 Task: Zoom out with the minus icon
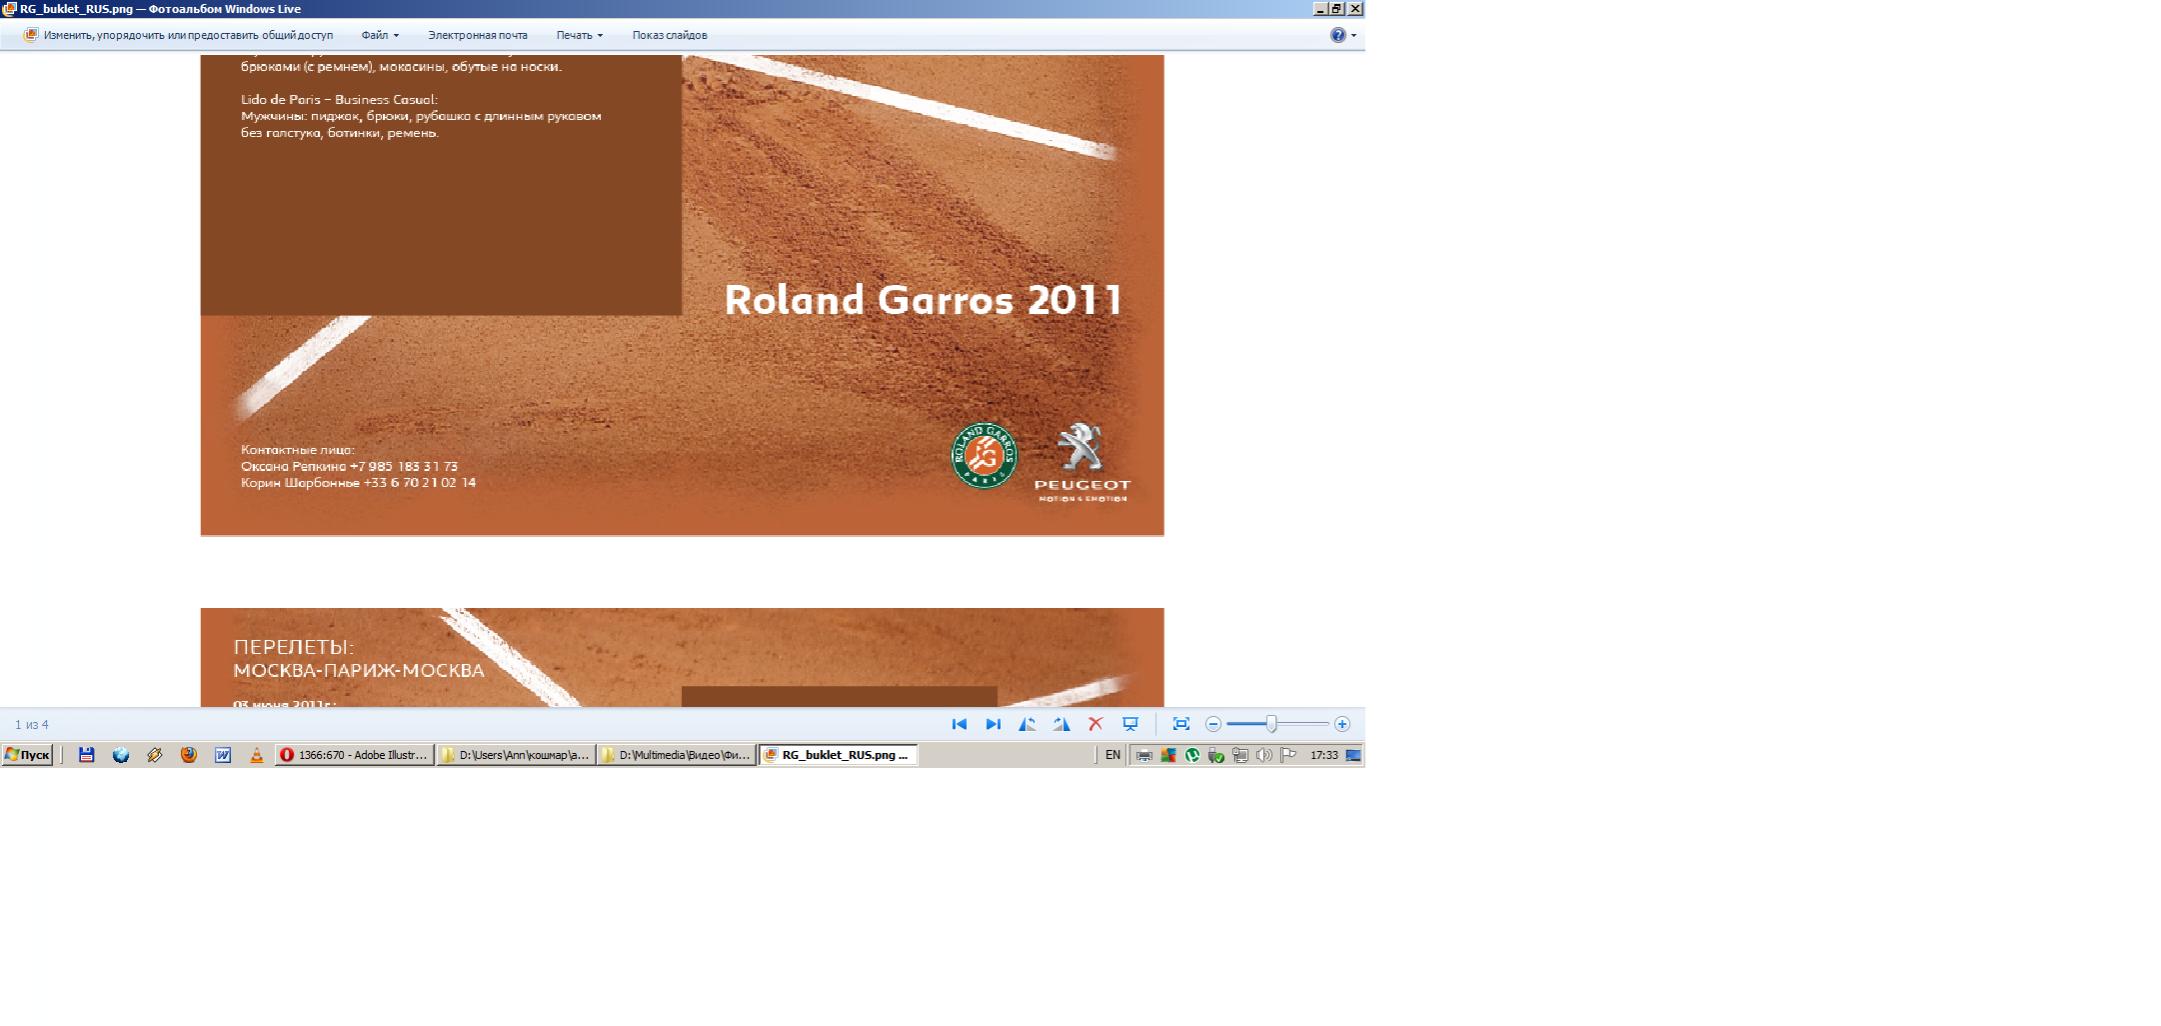(1213, 724)
